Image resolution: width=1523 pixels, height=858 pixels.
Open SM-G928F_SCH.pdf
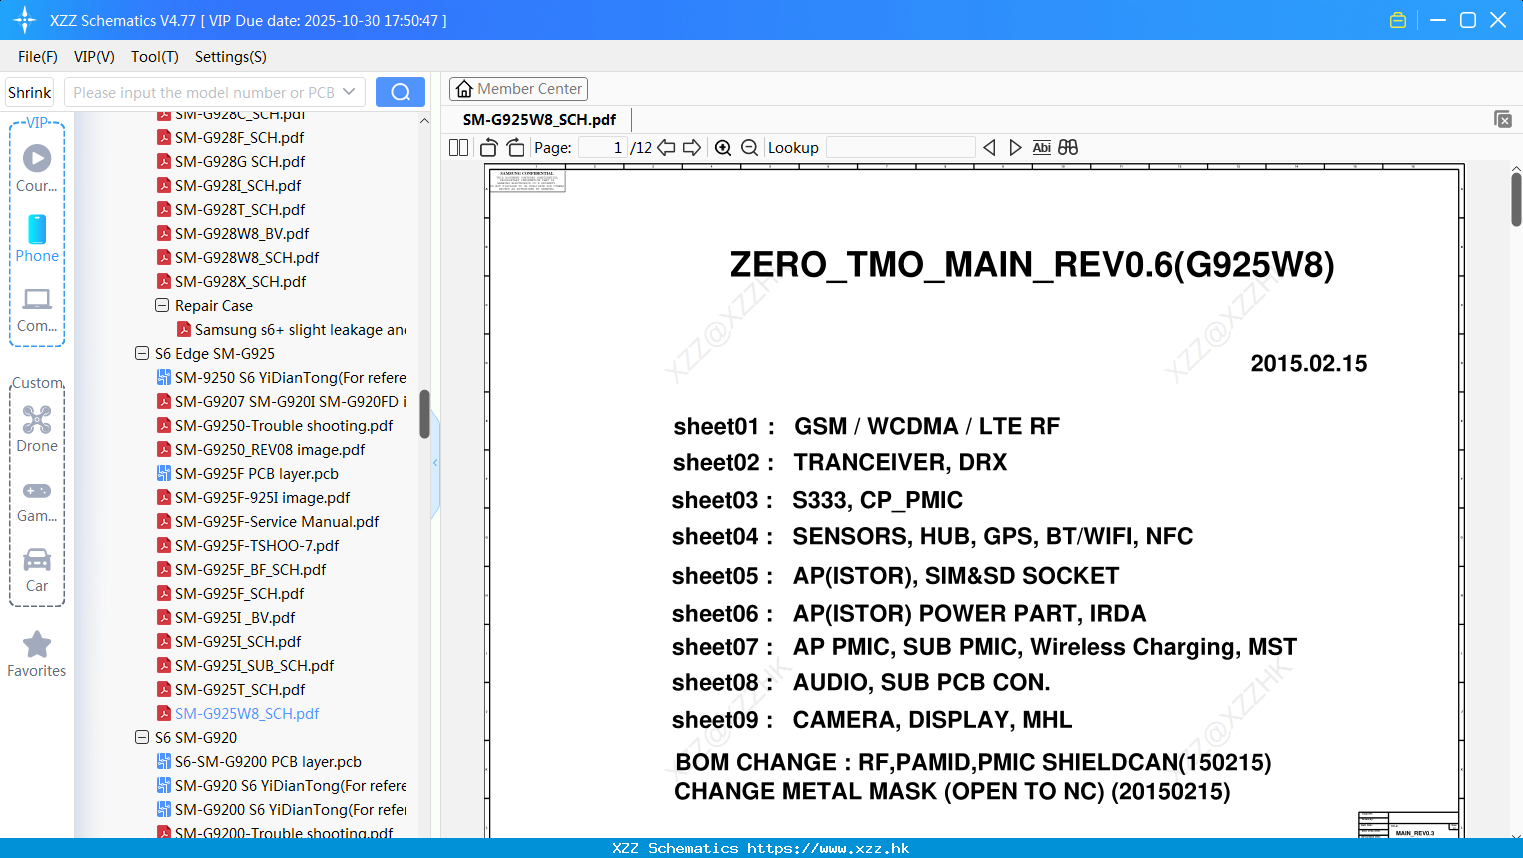[x=240, y=137]
